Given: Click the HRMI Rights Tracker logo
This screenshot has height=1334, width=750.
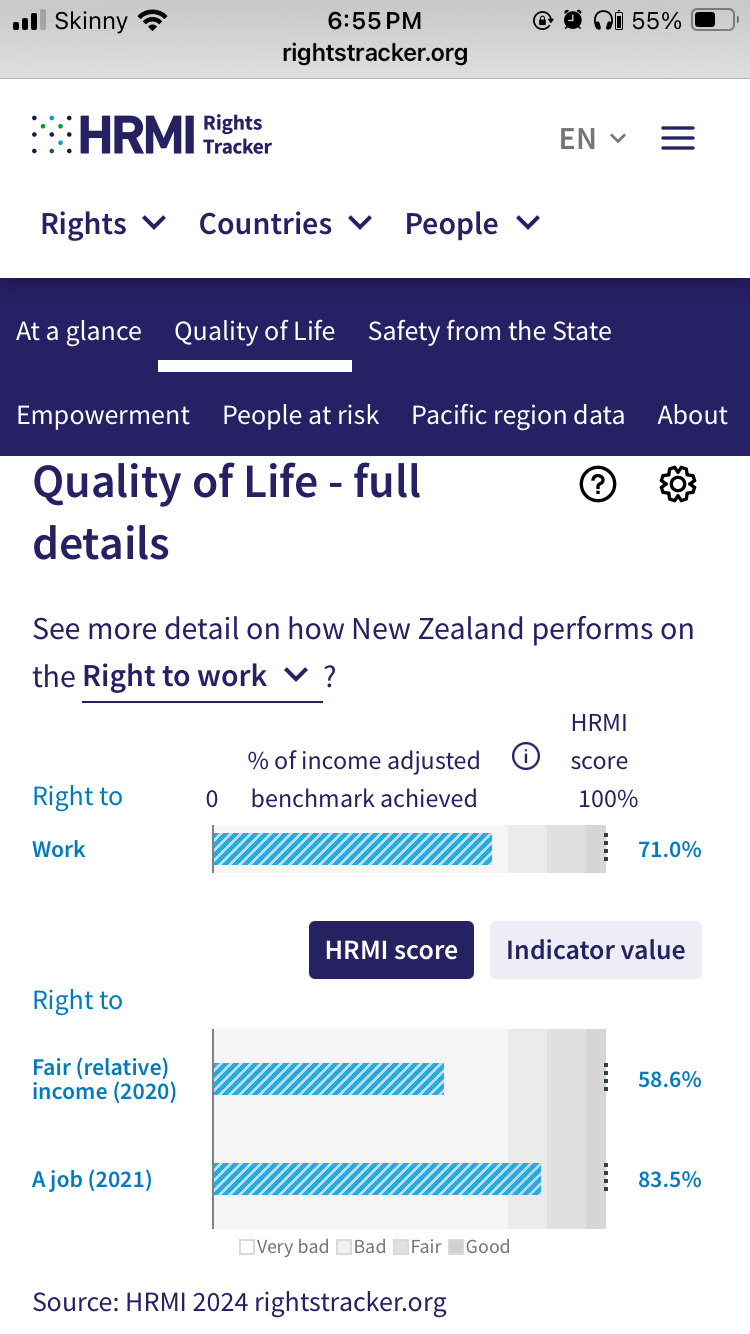Looking at the screenshot, I should 152,135.
